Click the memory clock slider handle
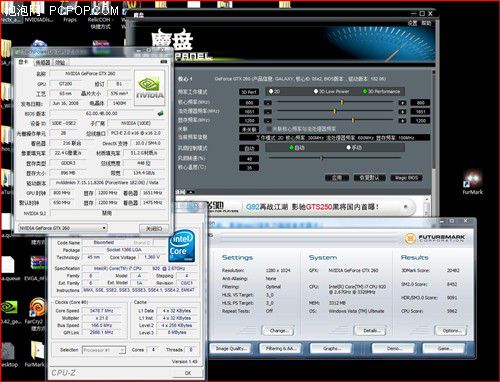Image resolution: width=500 pixels, height=382 pixels. point(353,120)
